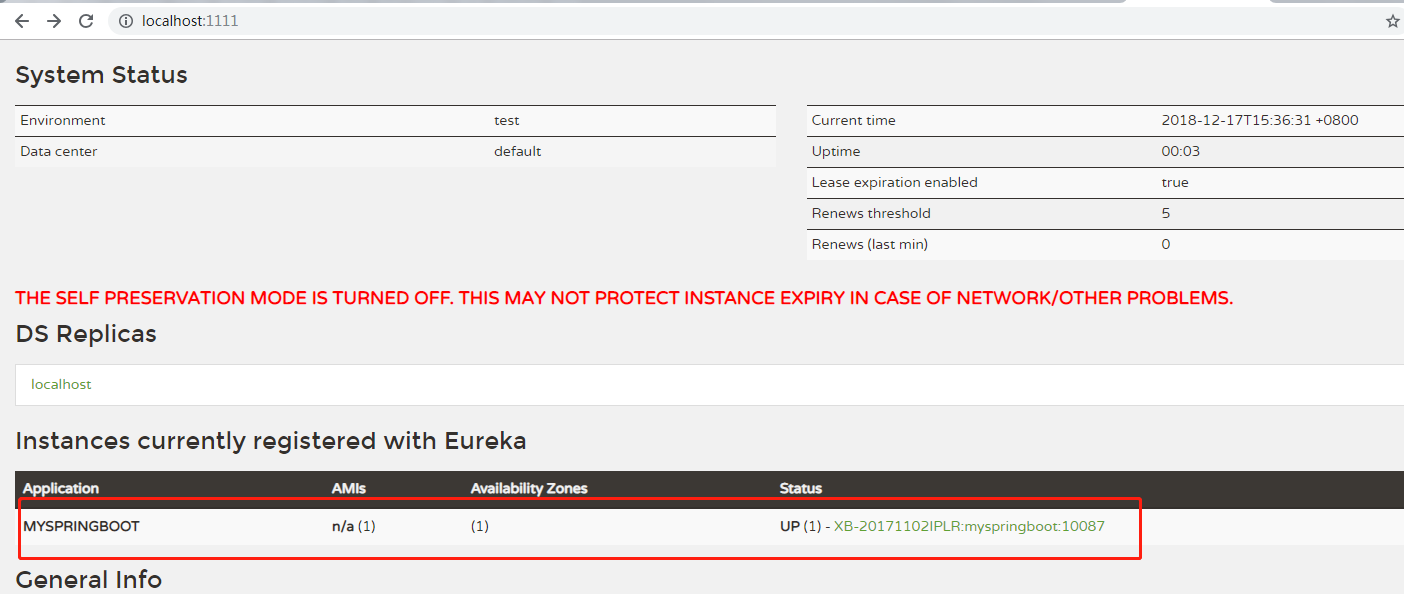Click the browser forward arrow
Screen dimensions: 1404x594
pyautogui.click(x=54, y=21)
